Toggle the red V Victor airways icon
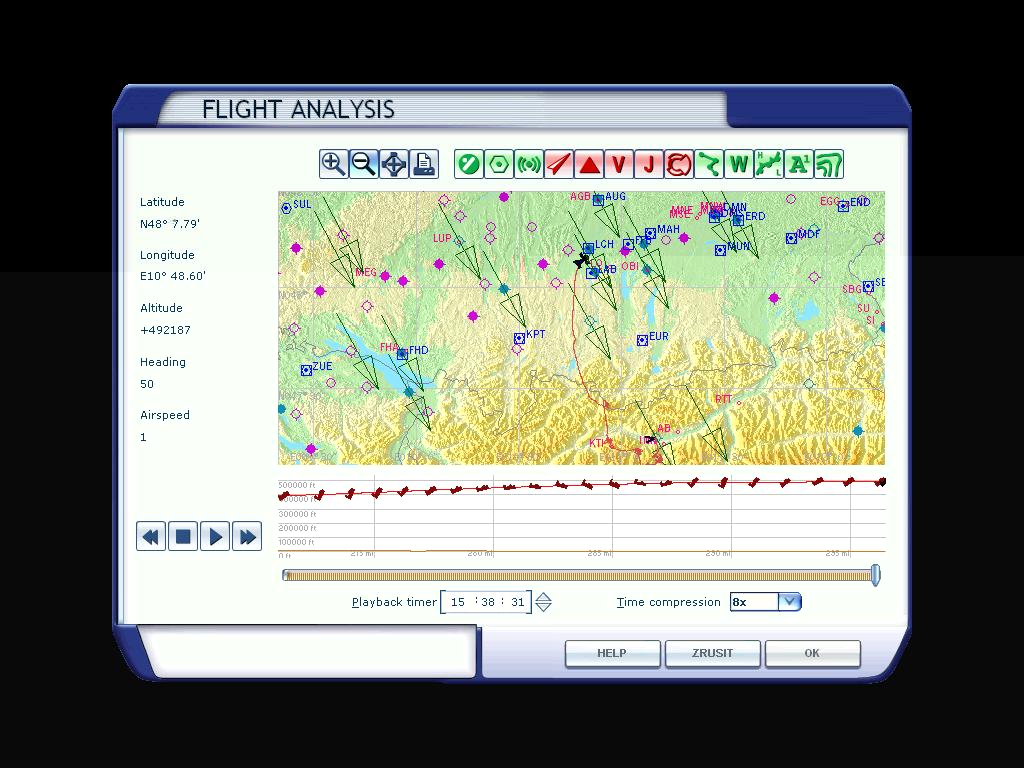The image size is (1024, 768). click(619, 164)
